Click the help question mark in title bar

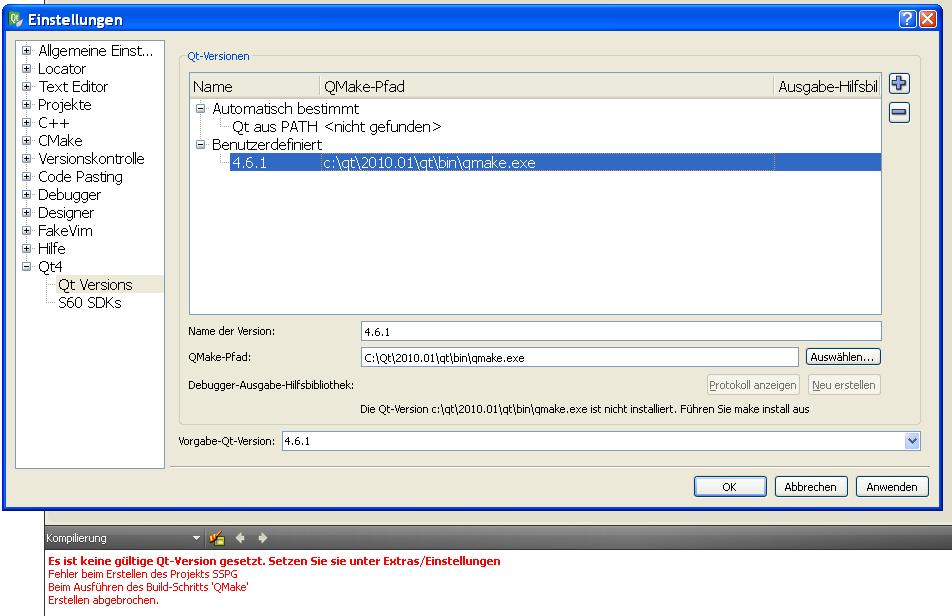click(907, 19)
